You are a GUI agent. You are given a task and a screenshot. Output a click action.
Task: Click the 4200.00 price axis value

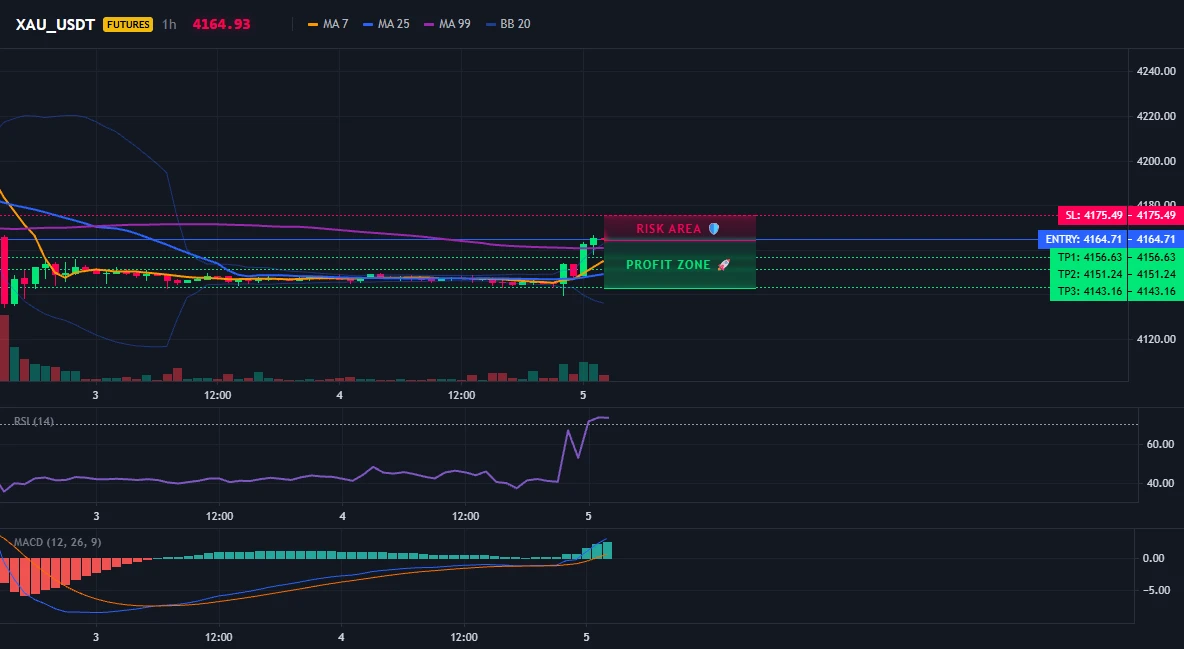1156,161
